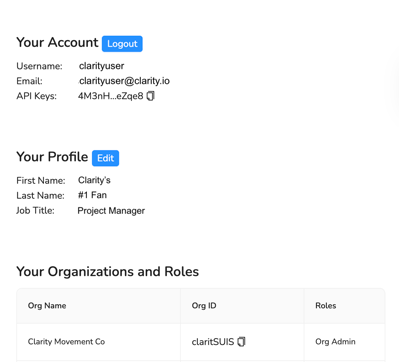
Task: Select the first name value Clarity's
Action: [94, 180]
